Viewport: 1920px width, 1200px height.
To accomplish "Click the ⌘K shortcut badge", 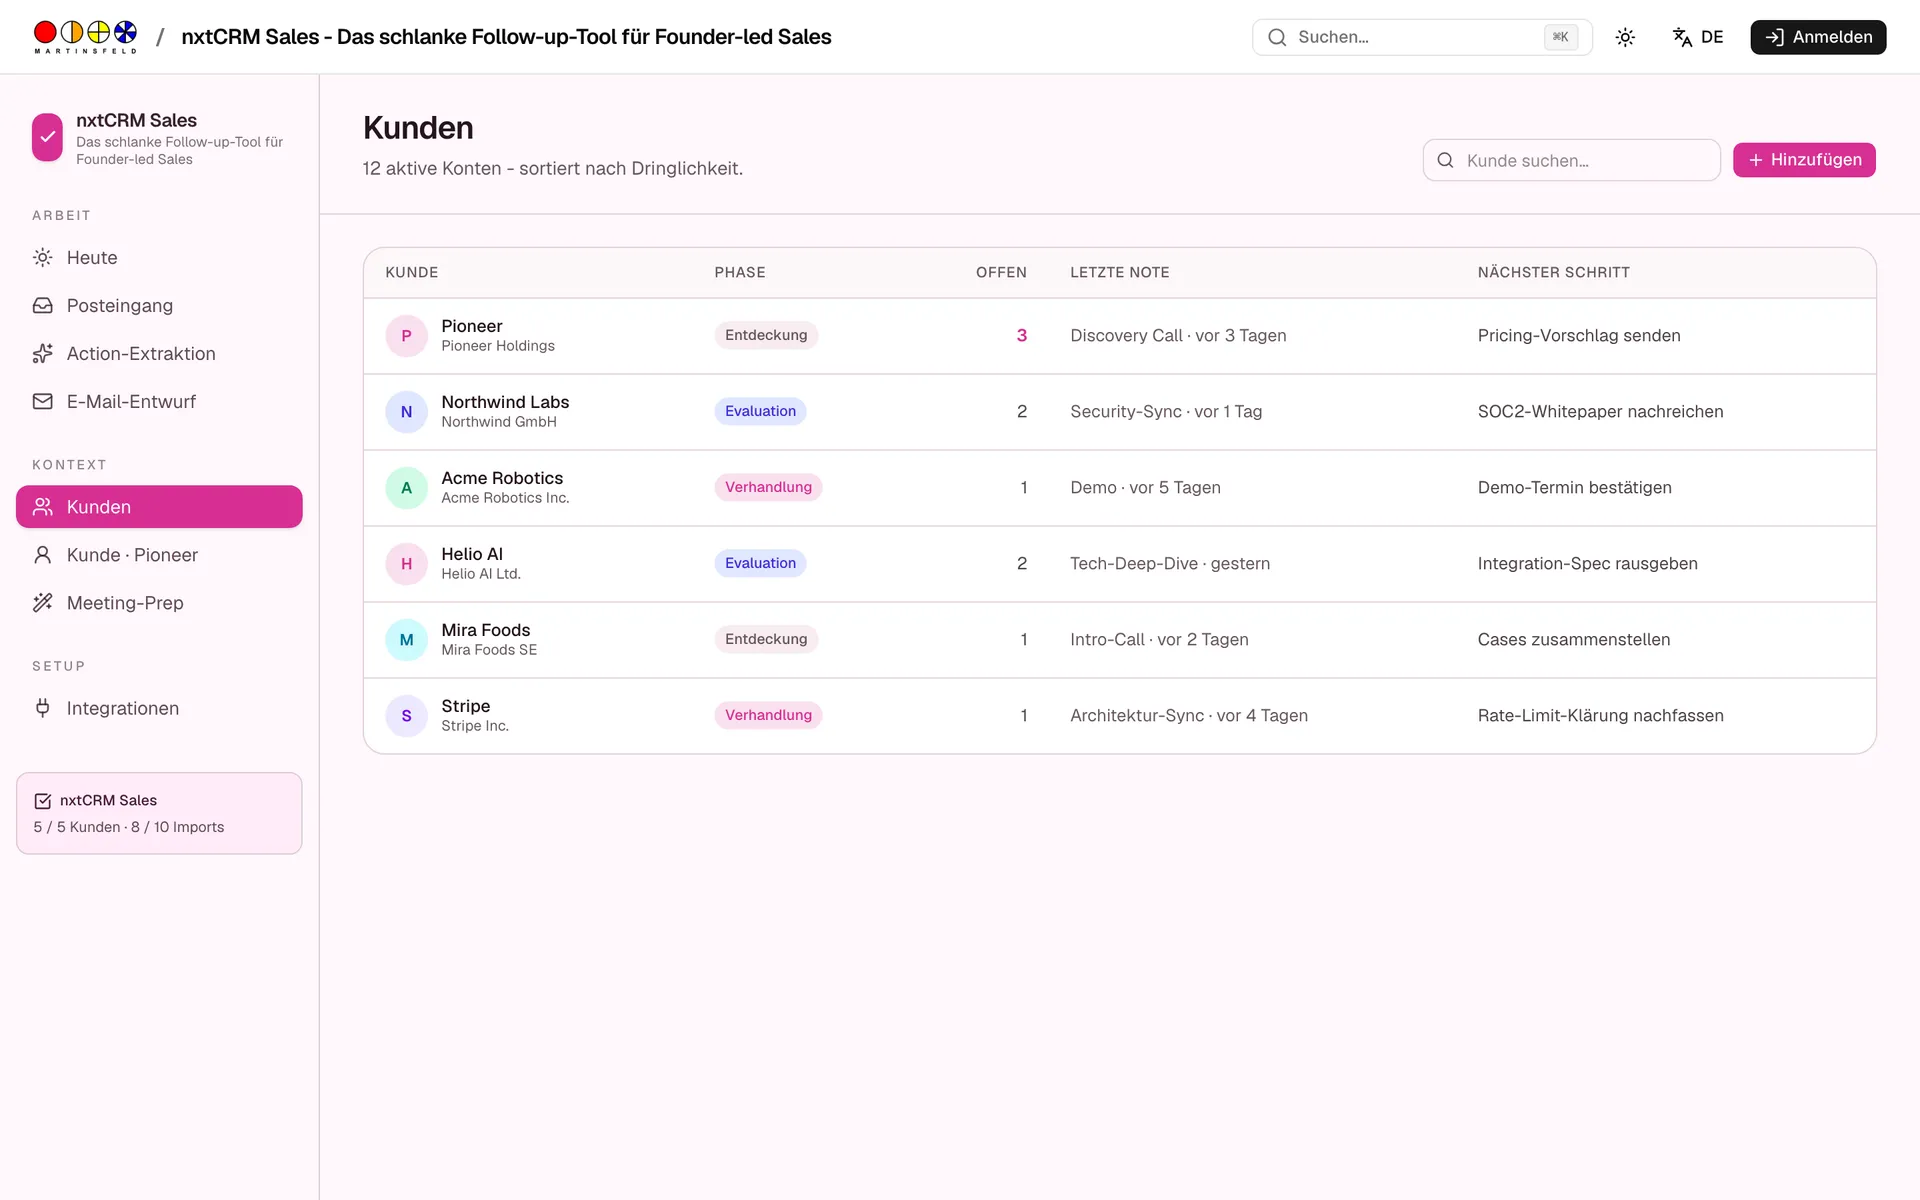I will tap(1560, 37).
